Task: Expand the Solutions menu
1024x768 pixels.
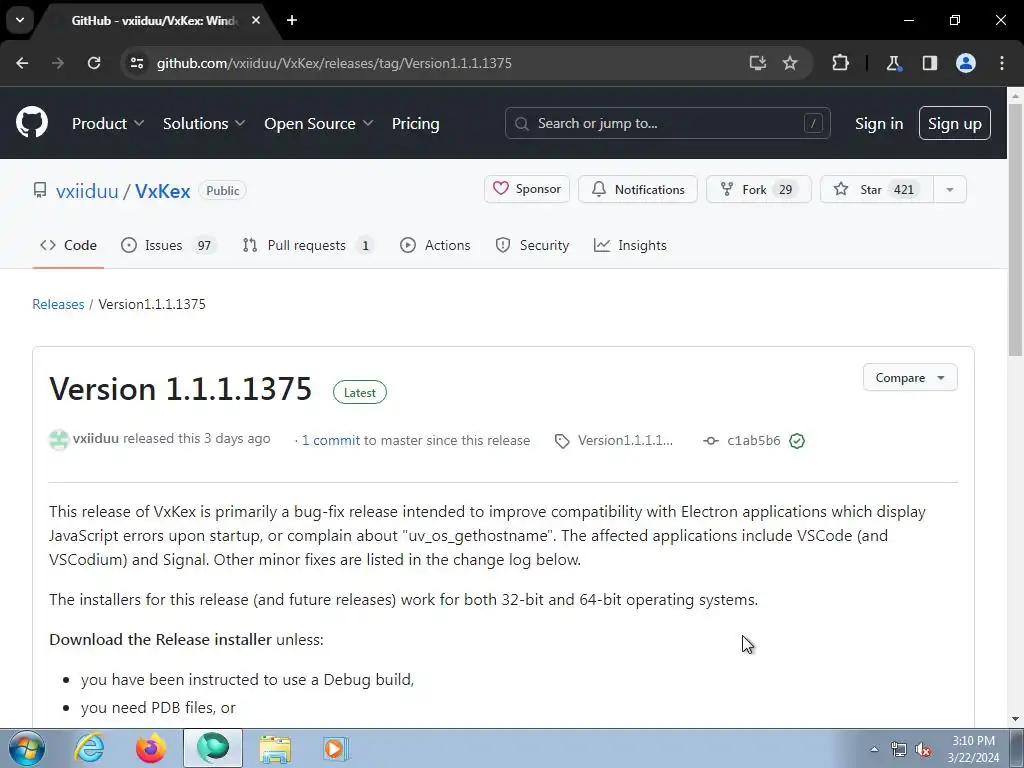Action: point(204,123)
